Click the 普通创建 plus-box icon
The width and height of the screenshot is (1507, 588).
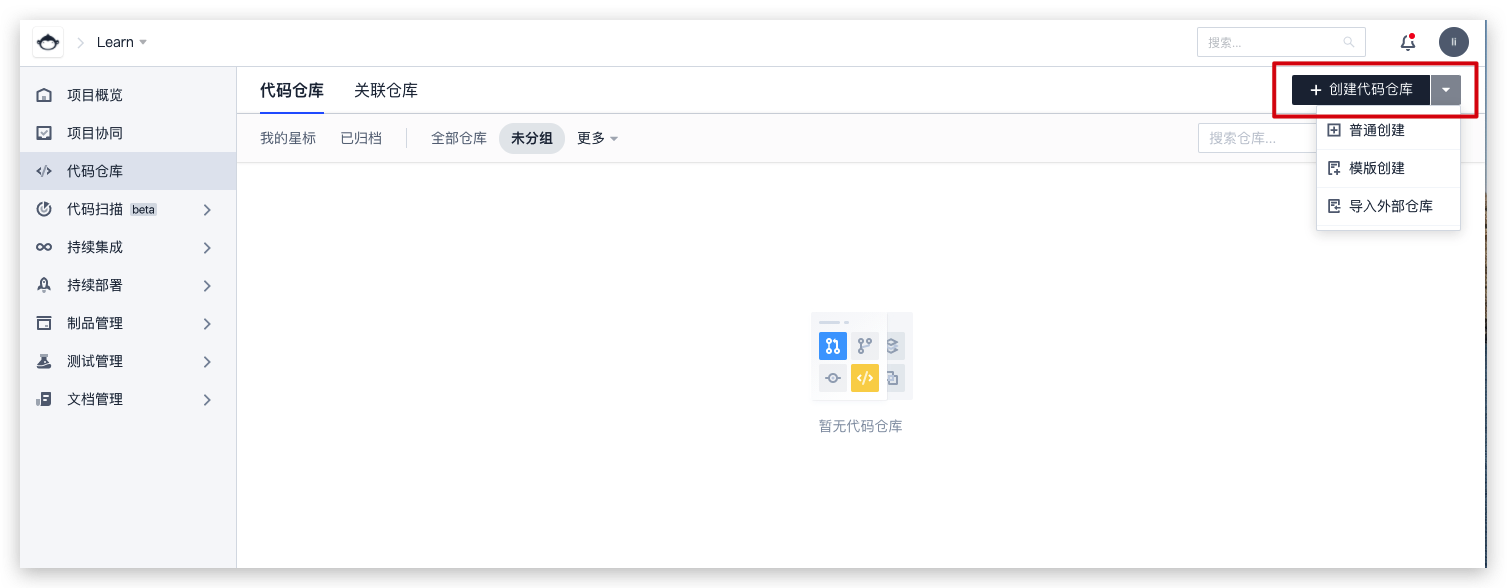[x=1334, y=130]
